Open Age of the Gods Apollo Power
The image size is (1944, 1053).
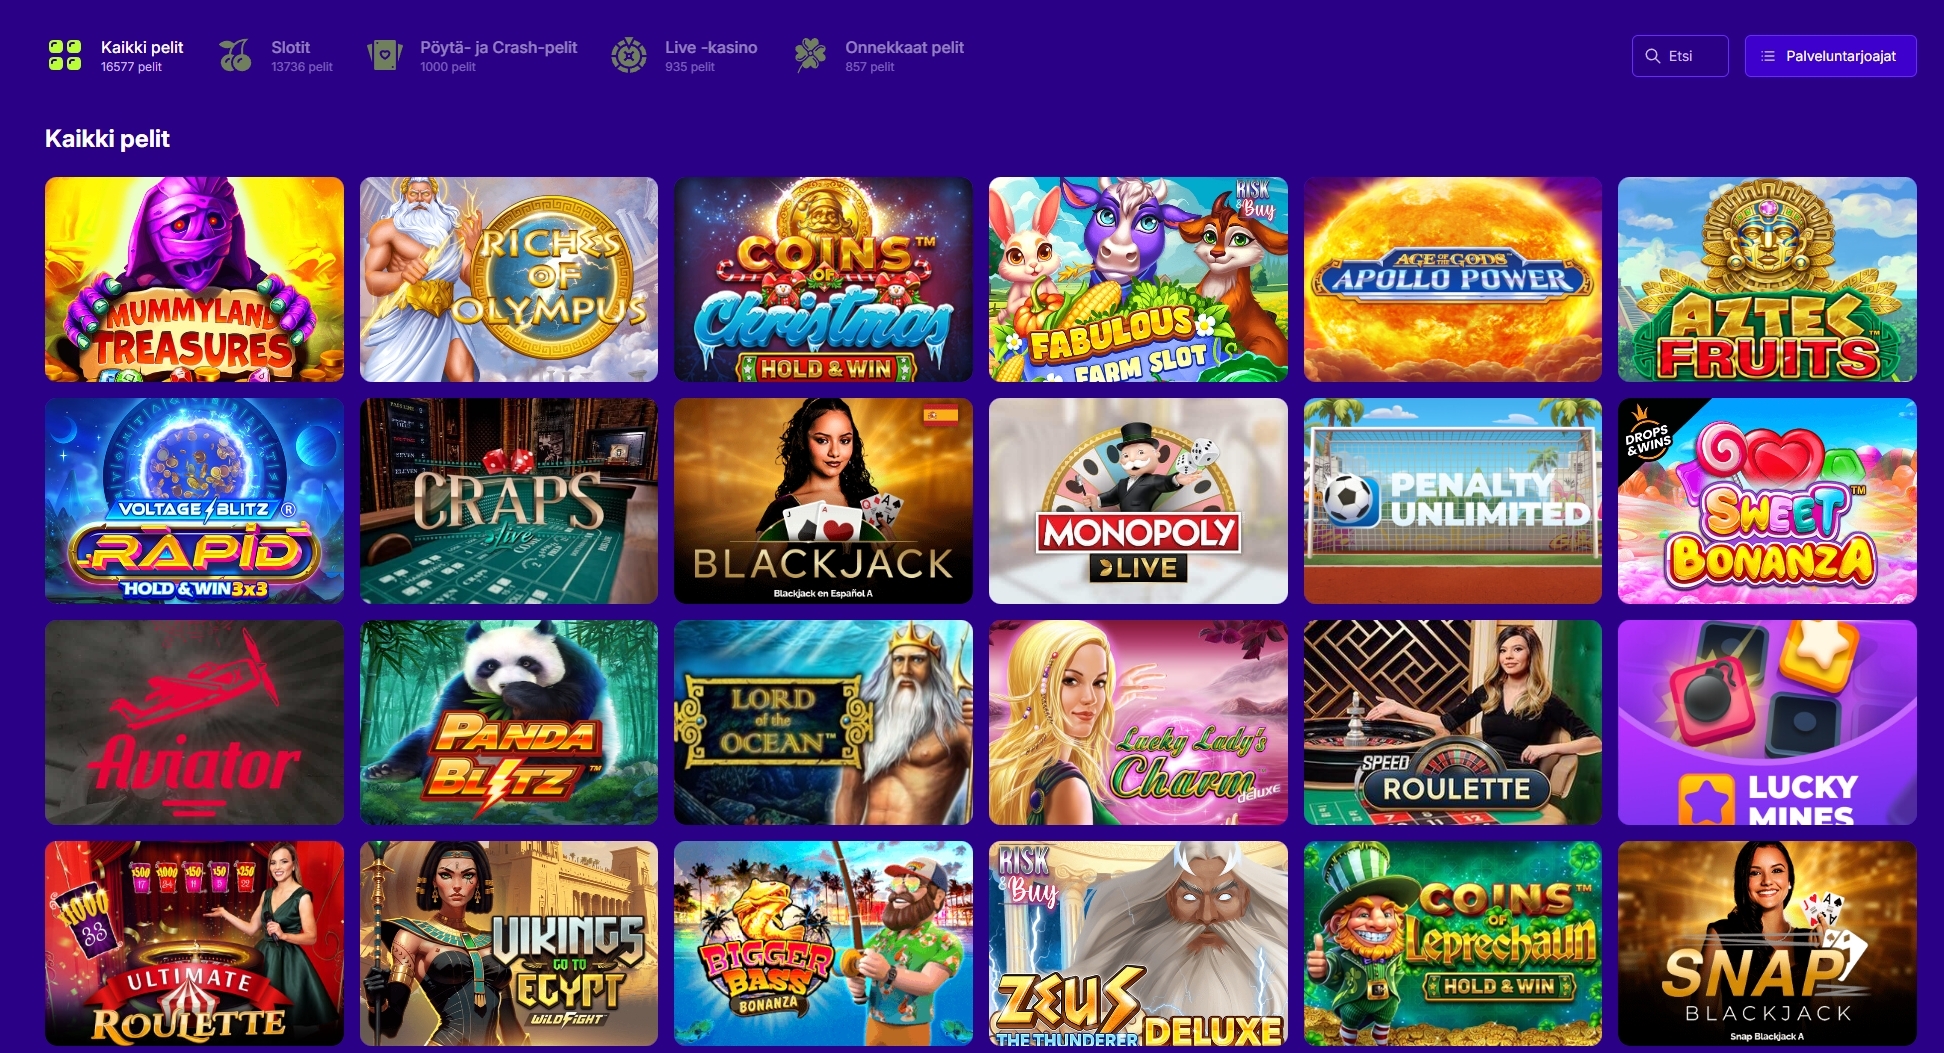click(x=1452, y=280)
